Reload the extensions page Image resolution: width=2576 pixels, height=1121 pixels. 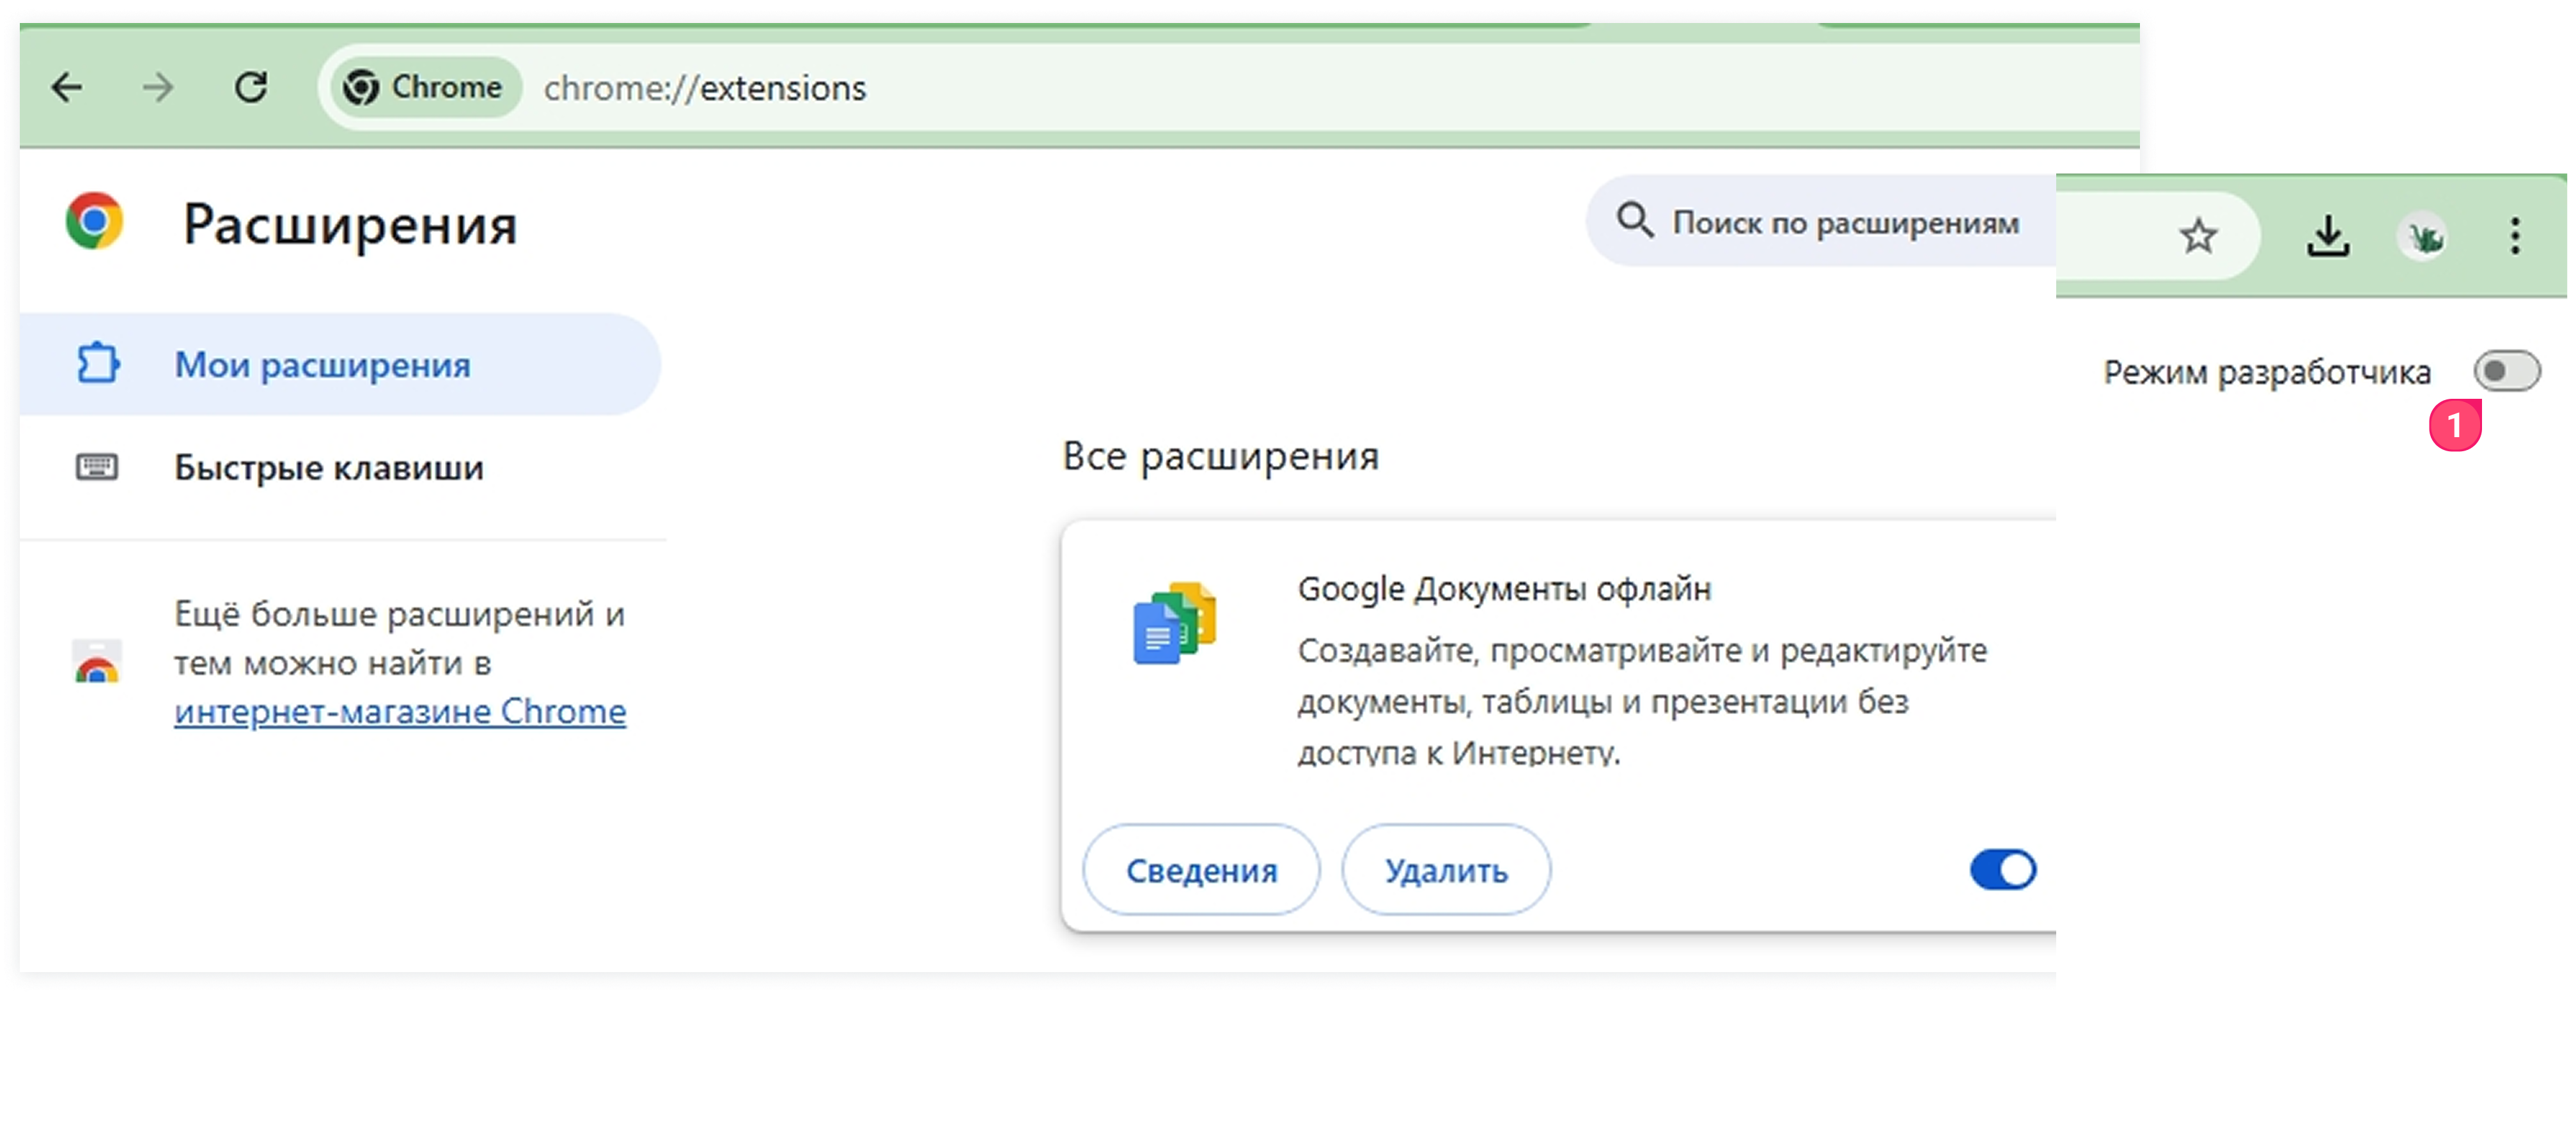[x=251, y=88]
